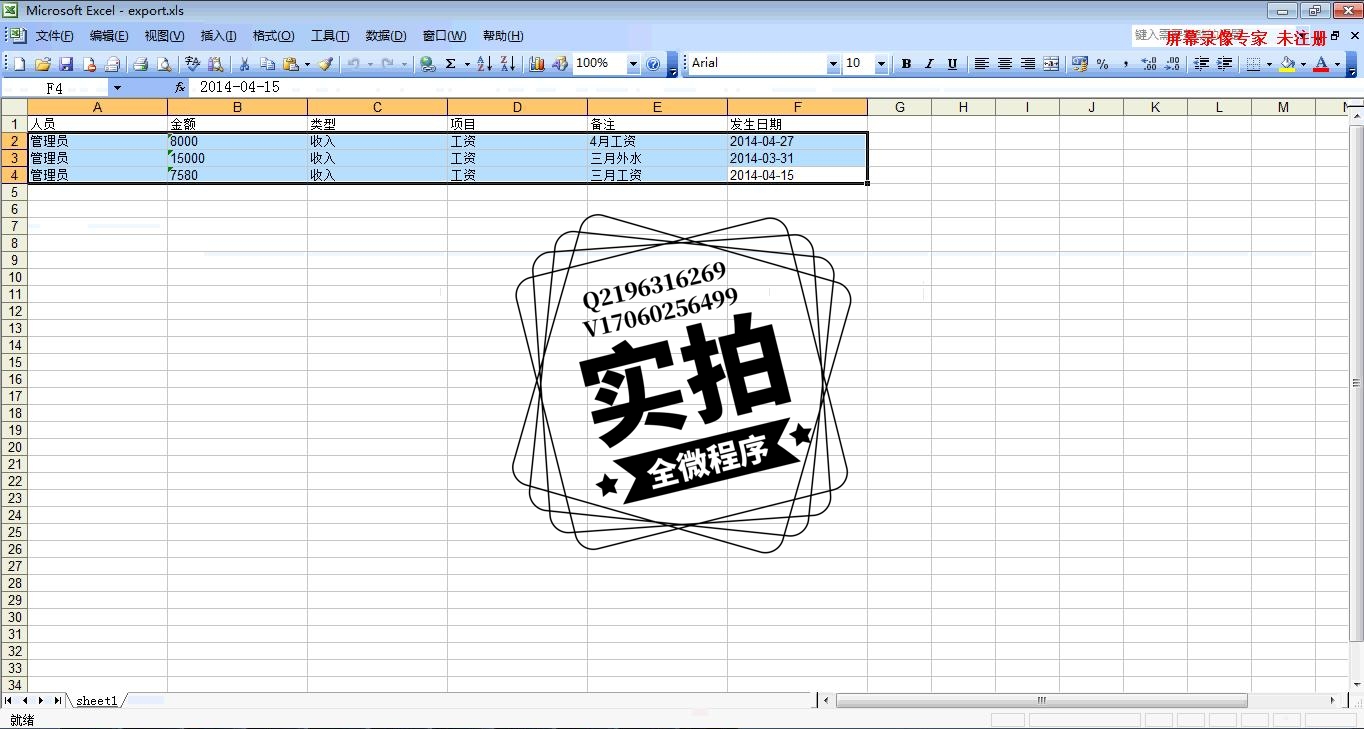The height and width of the screenshot is (729, 1364).
Task: Expand the zoom 100% dropdown
Action: coord(633,64)
